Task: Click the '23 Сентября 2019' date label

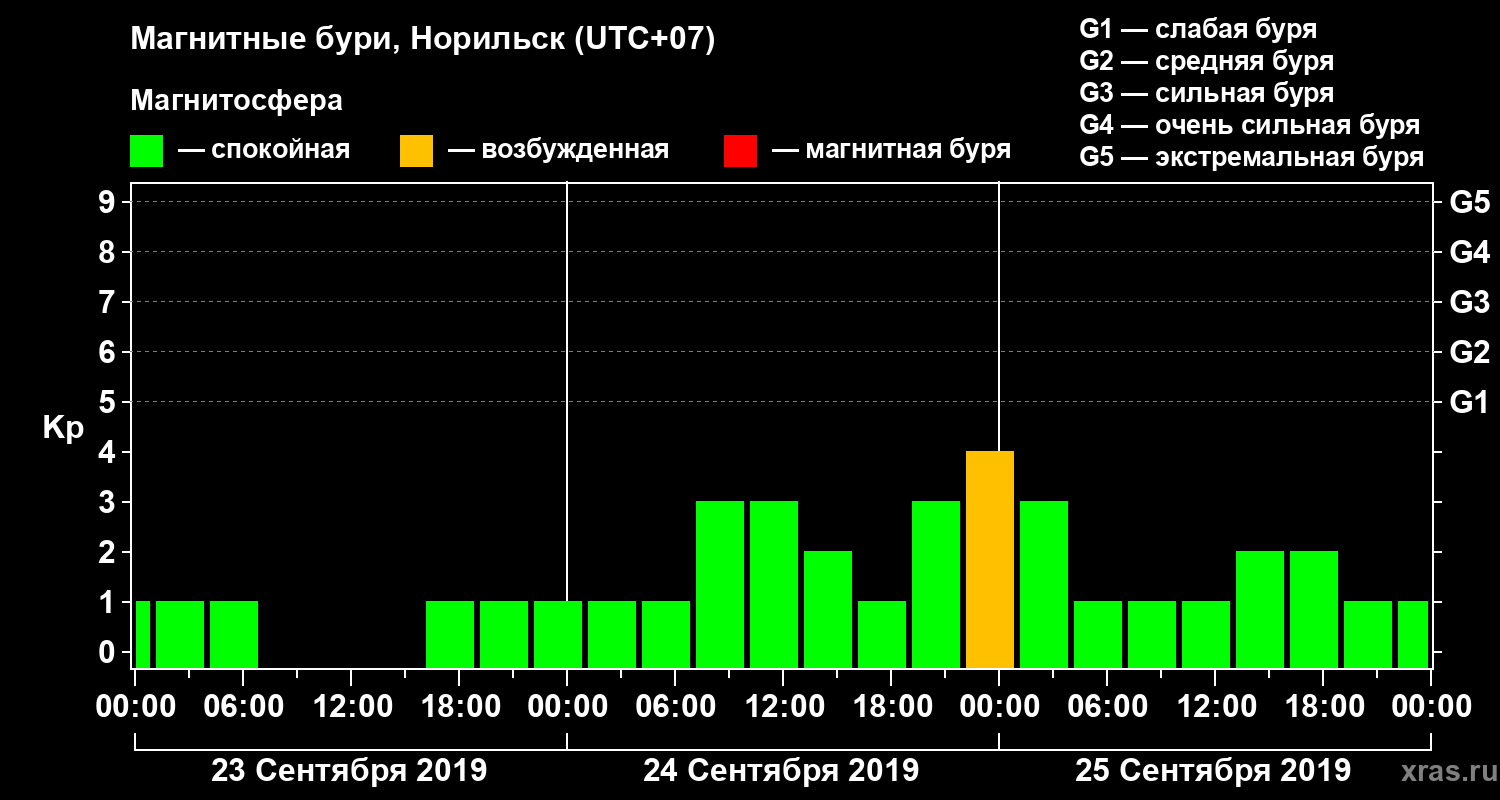Action: [x=349, y=771]
